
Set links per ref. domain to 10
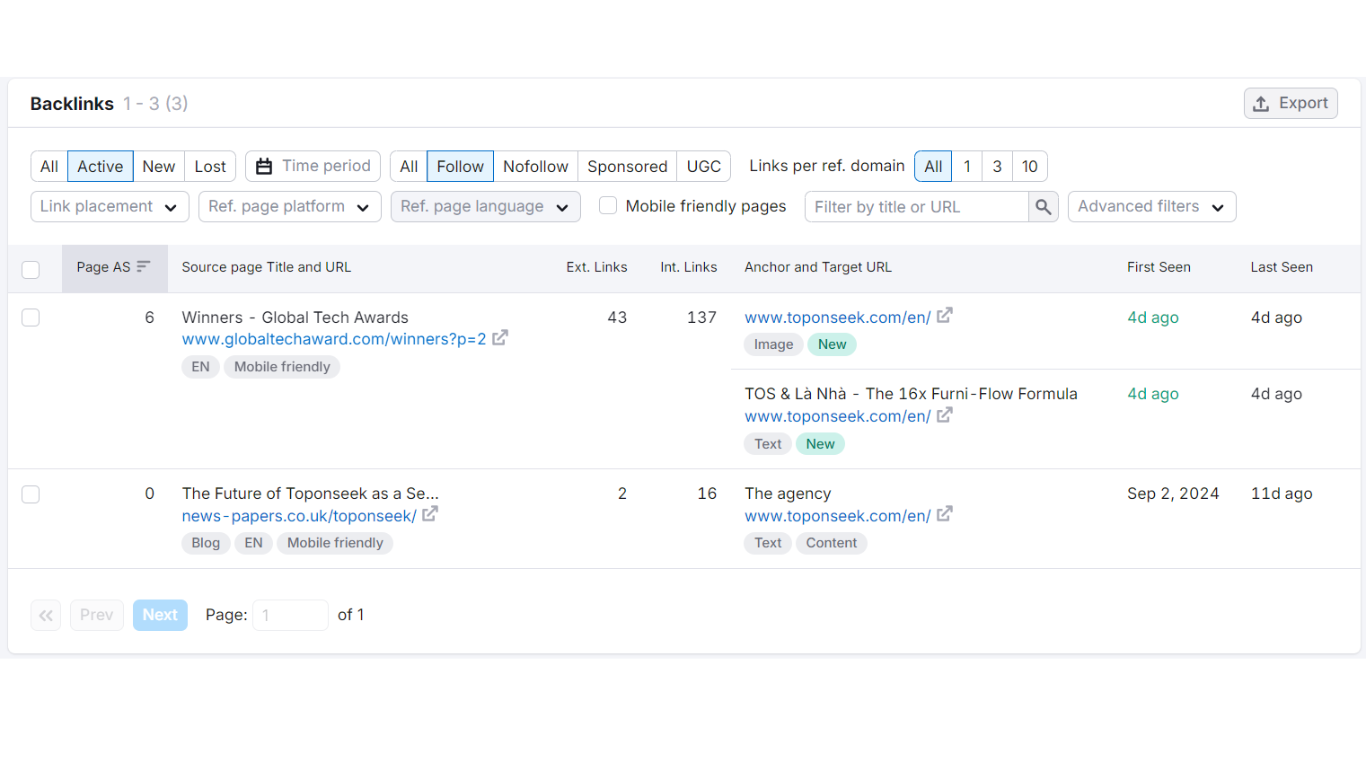[x=1030, y=166]
